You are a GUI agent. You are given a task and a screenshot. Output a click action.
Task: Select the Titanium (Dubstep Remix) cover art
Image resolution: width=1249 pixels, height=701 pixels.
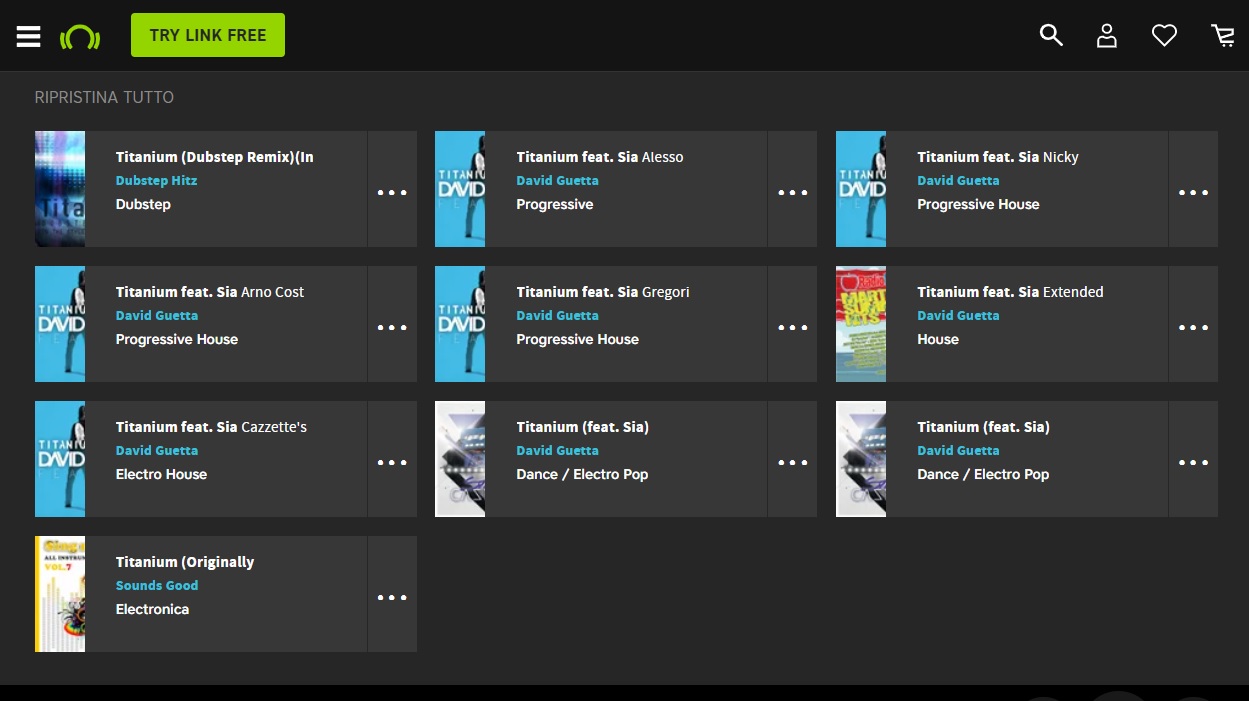[x=60, y=189]
